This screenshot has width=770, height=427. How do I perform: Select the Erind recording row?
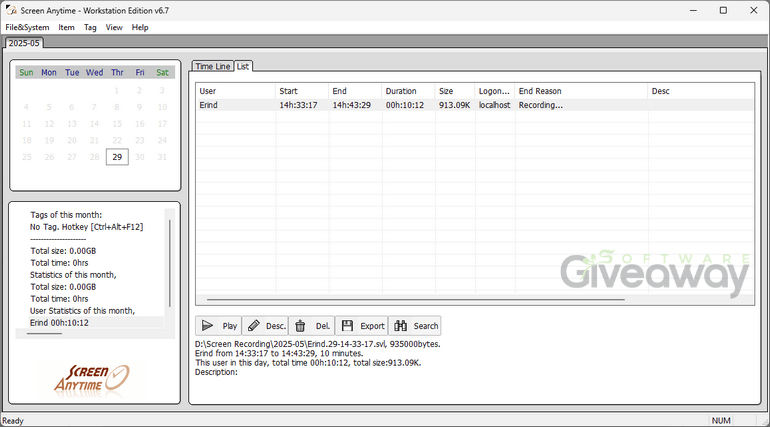[475, 105]
